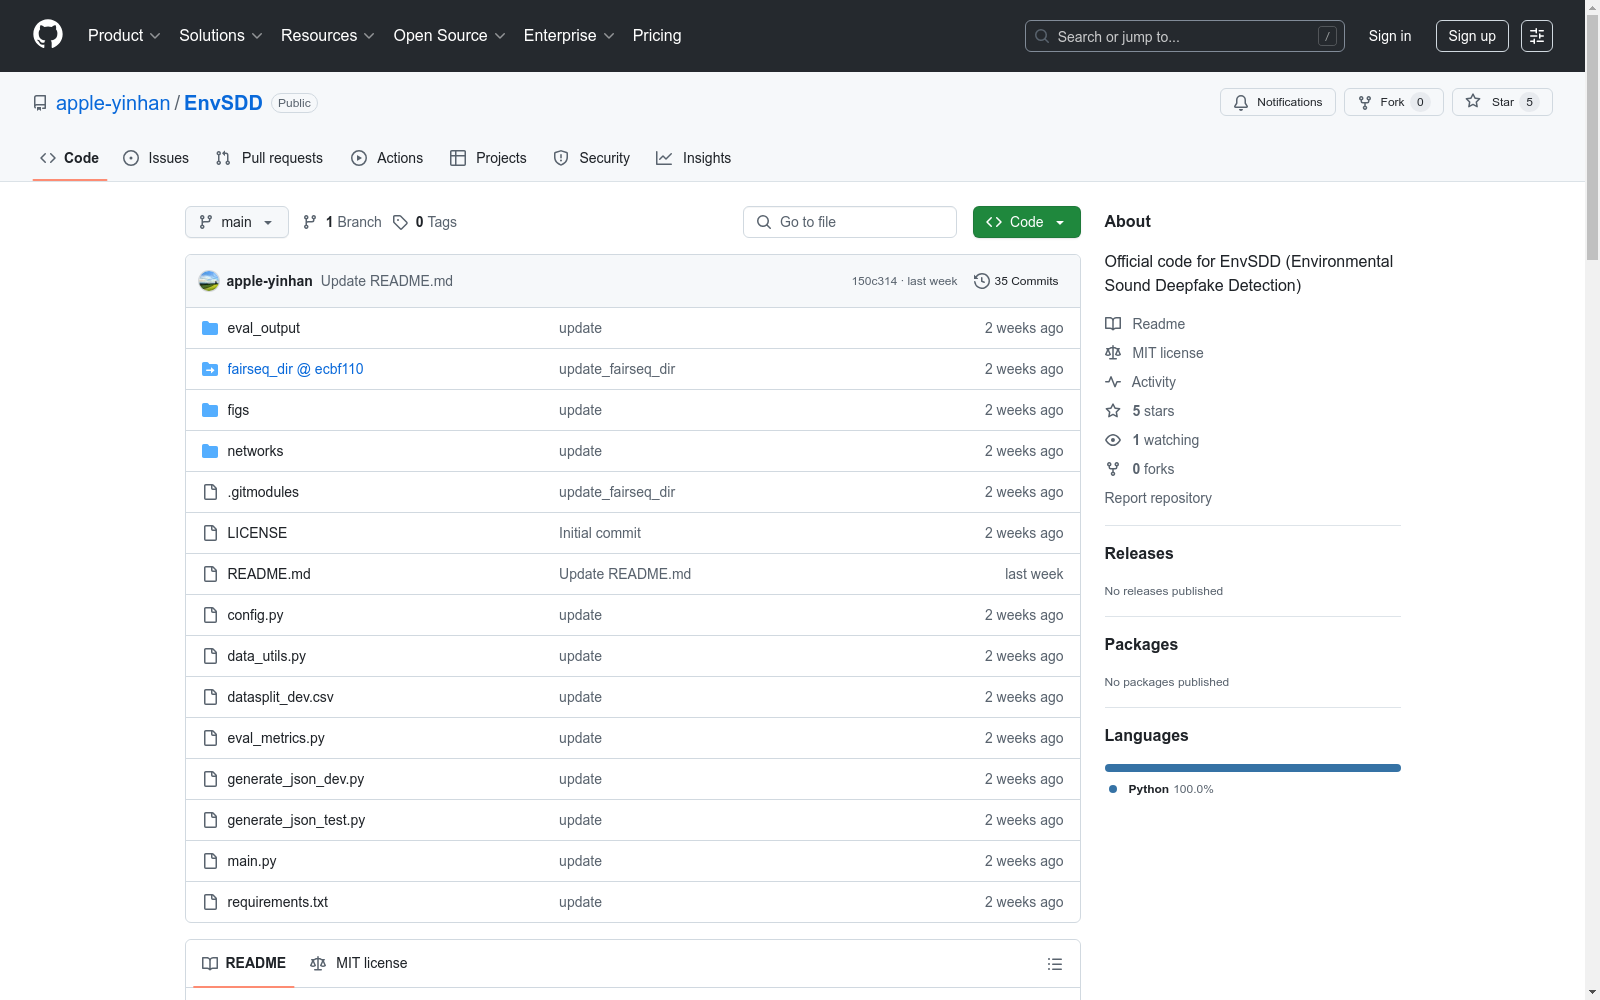Open the 150c314 commit hash link

click(x=874, y=281)
